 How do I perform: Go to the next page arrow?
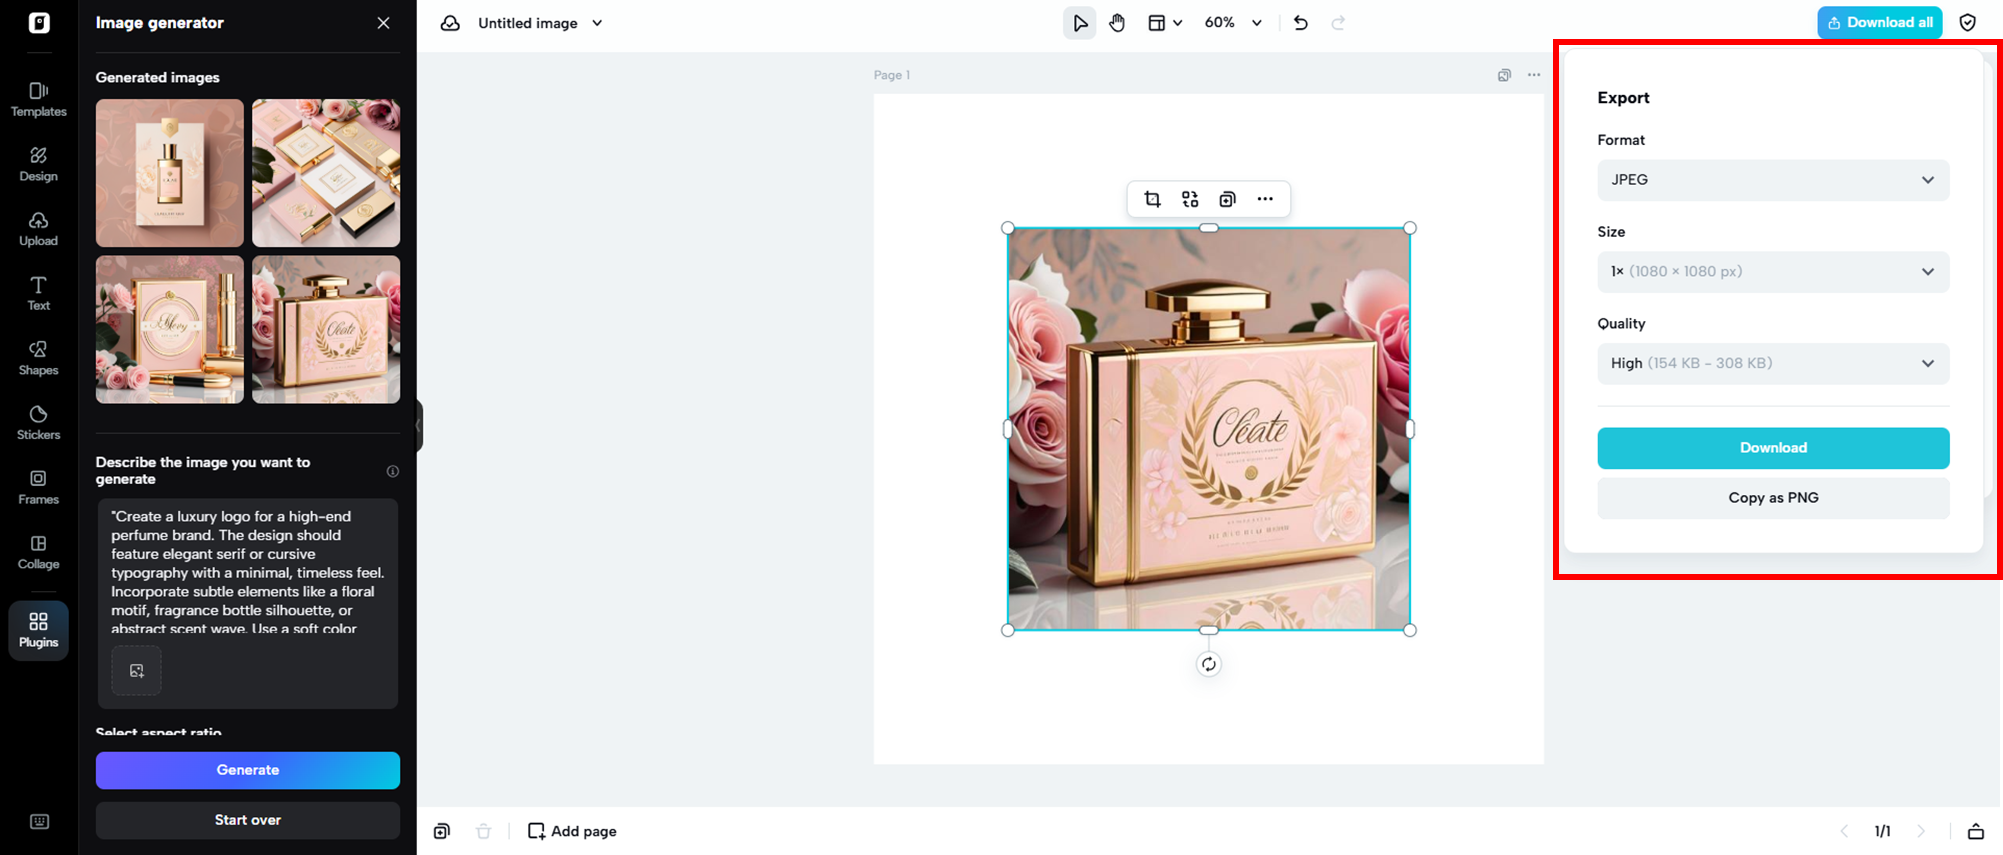coord(1921,831)
